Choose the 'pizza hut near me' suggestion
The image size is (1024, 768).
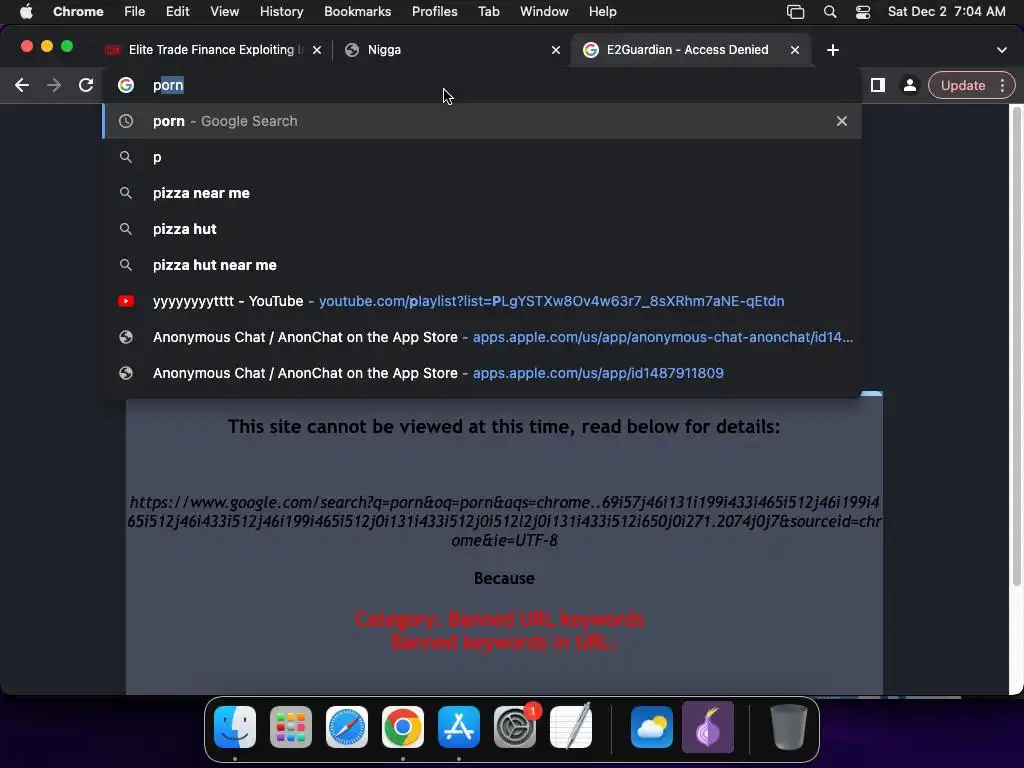[x=482, y=265]
